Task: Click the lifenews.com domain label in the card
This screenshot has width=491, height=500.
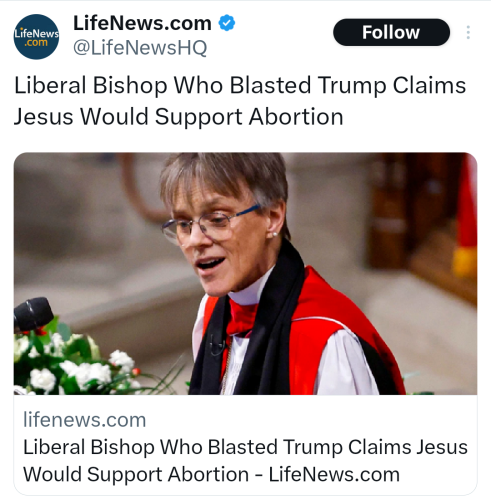Action: coord(85,420)
